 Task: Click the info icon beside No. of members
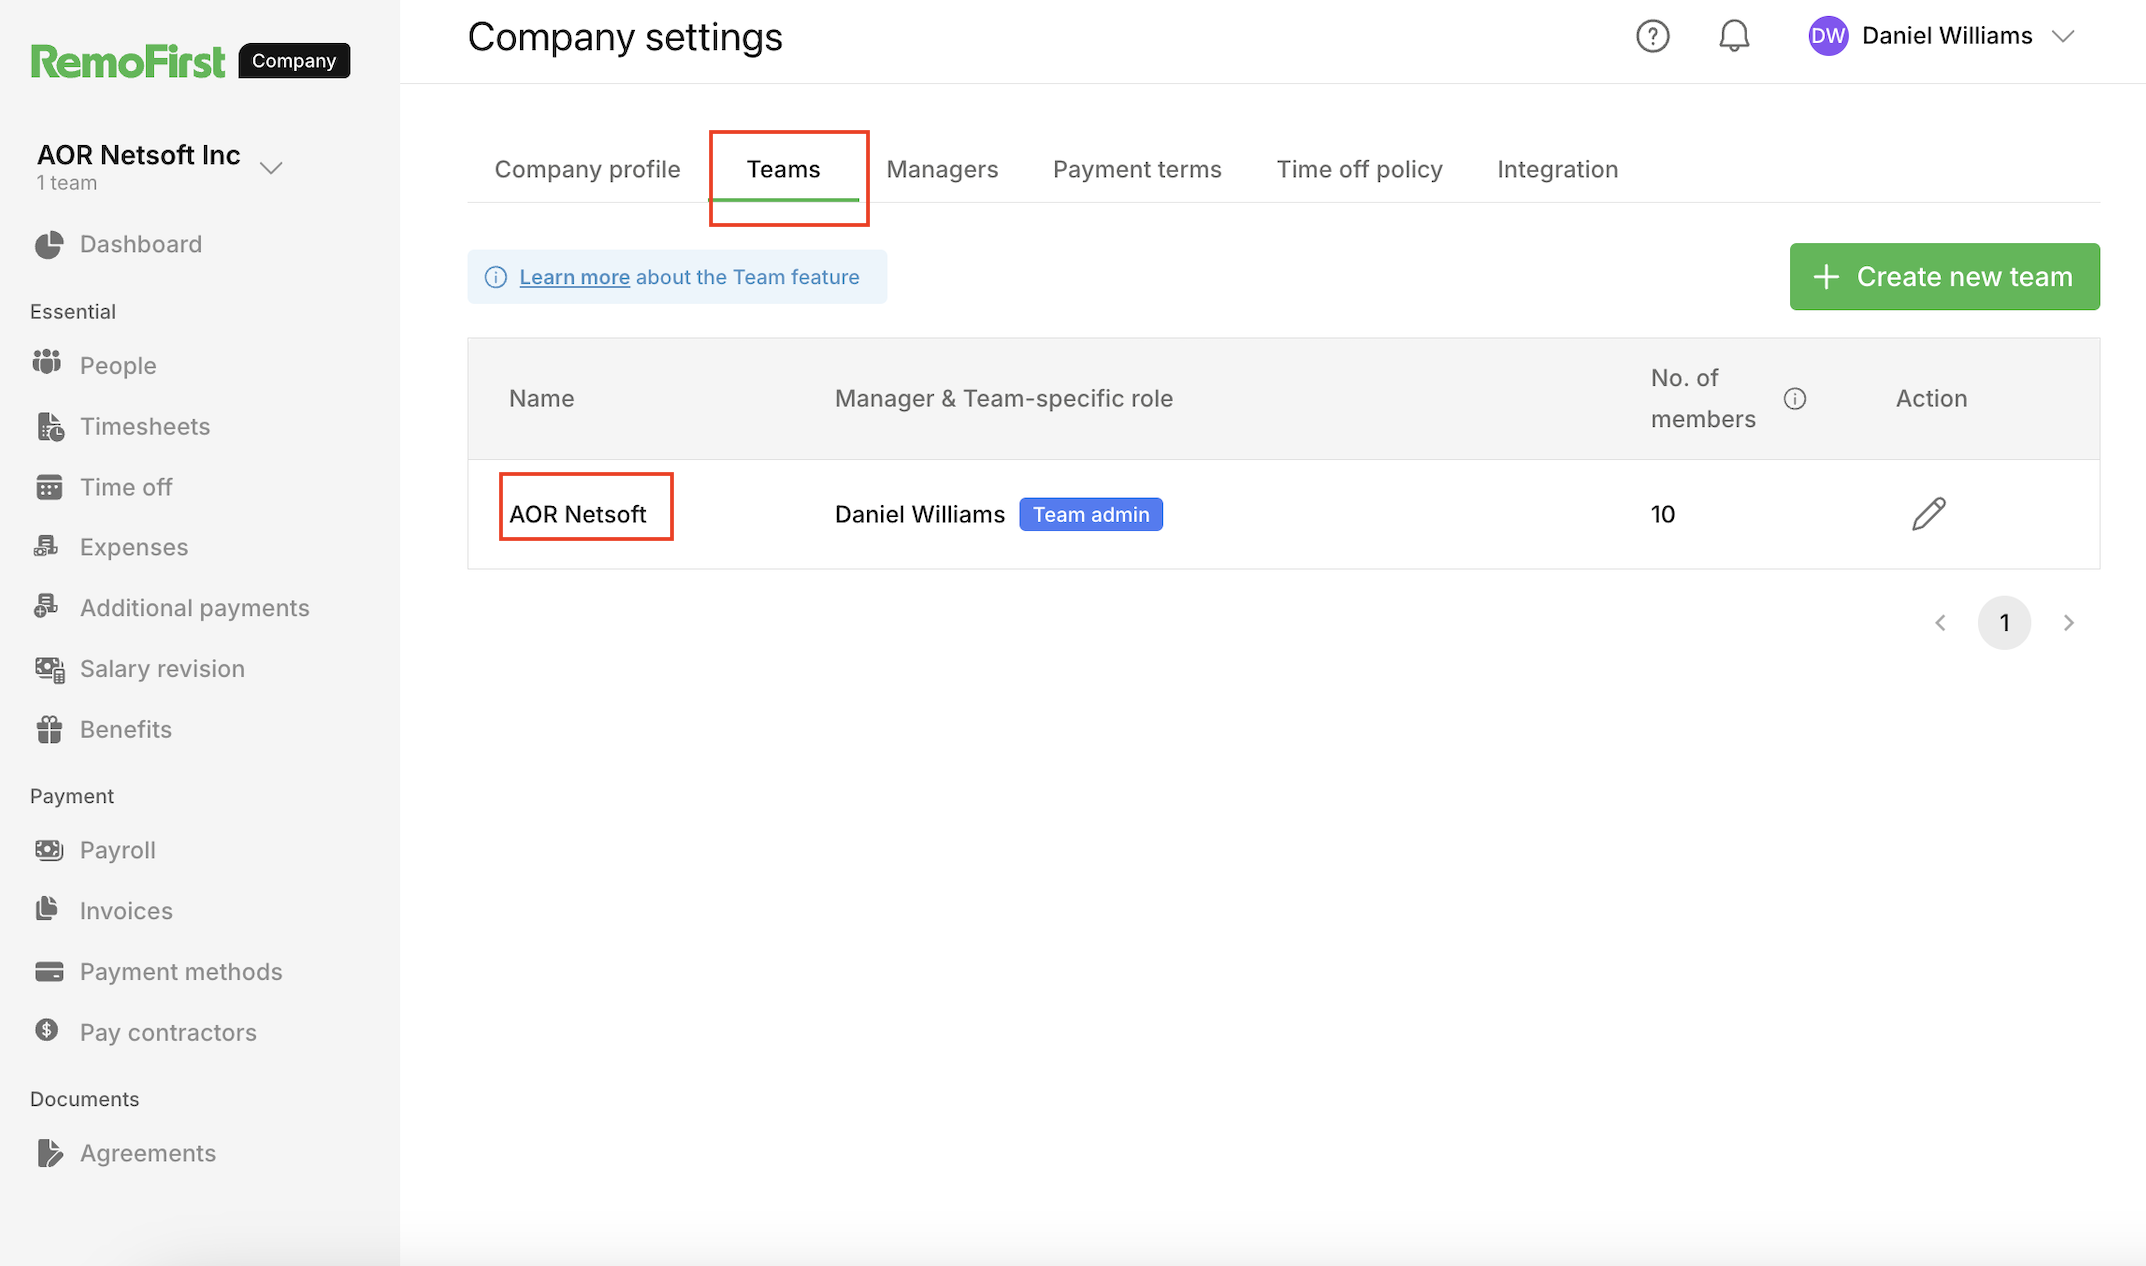[x=1795, y=399]
